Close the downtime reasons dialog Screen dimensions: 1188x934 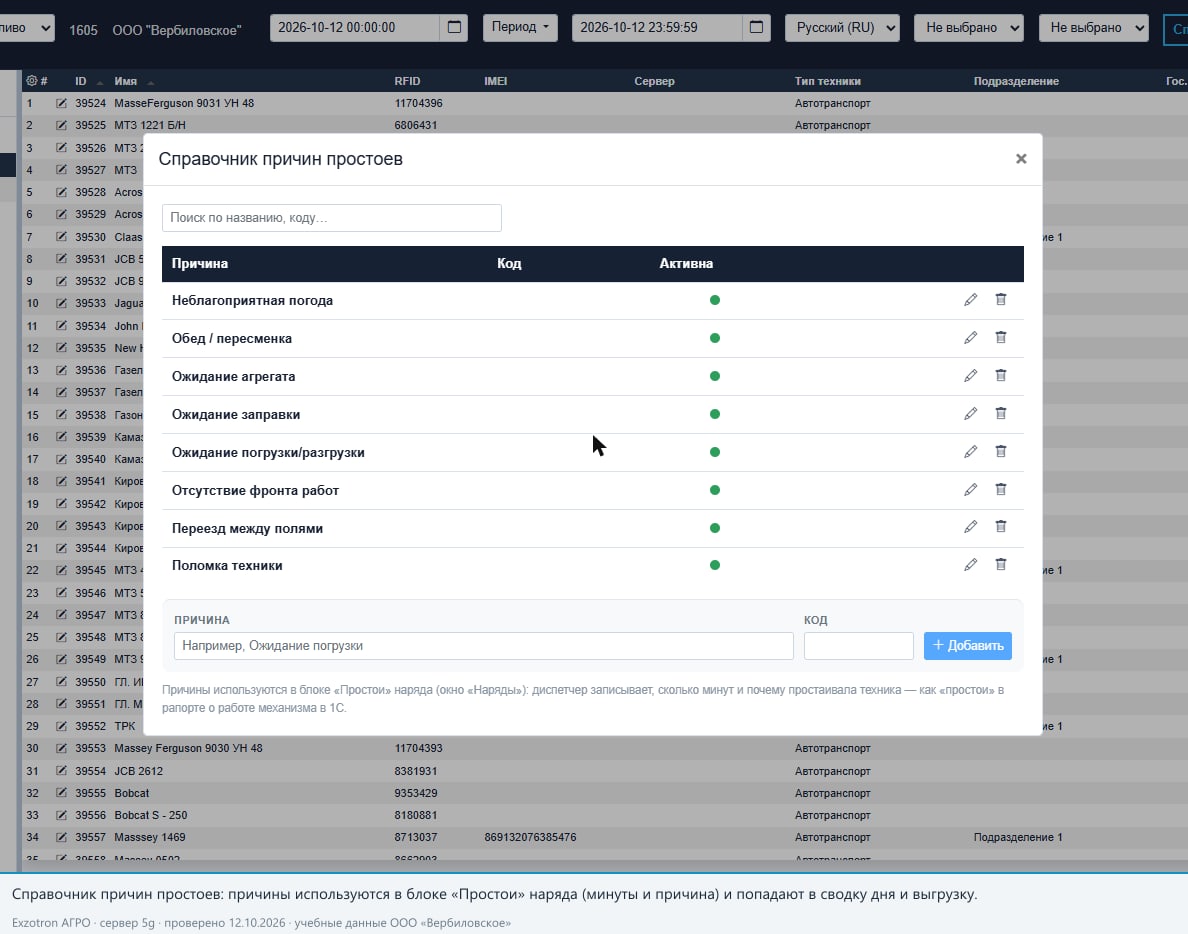pos(1021,158)
